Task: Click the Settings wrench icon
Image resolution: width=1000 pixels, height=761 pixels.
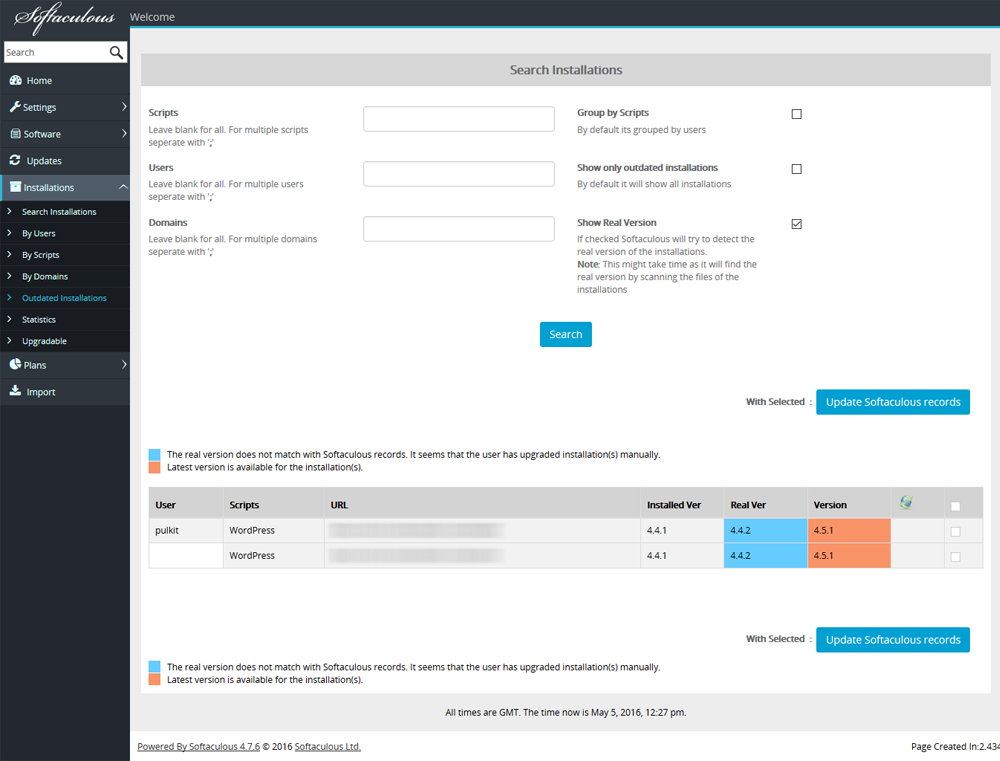Action: [15, 107]
